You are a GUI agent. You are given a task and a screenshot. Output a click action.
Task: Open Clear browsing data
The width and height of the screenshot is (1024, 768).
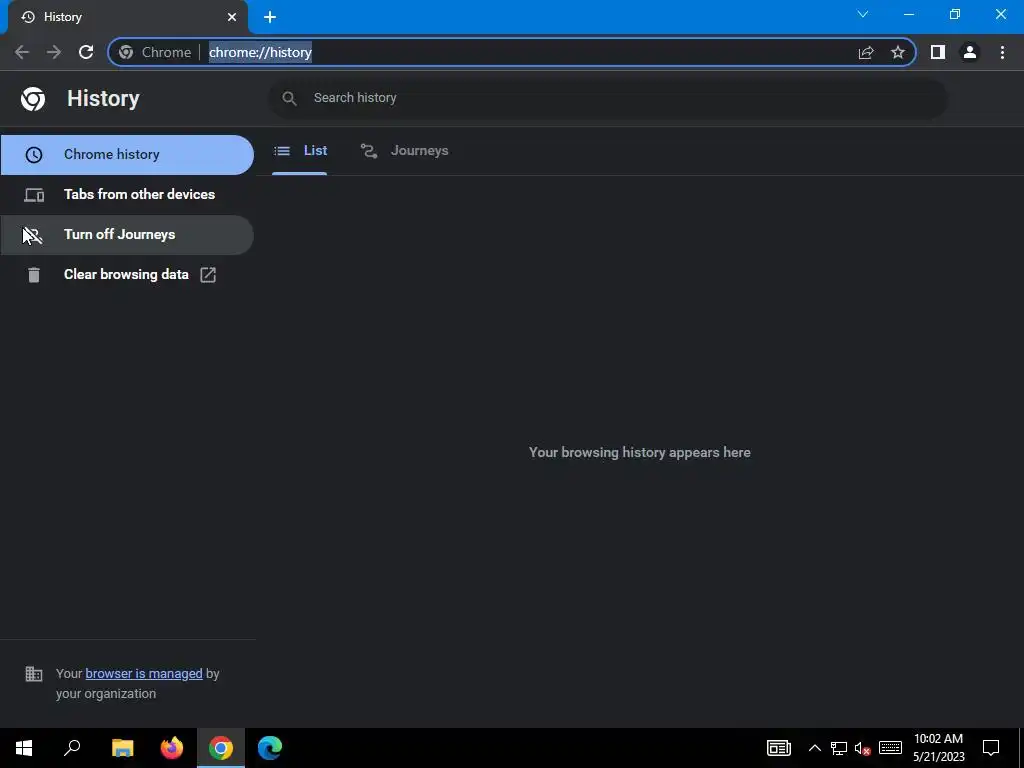coord(127,274)
